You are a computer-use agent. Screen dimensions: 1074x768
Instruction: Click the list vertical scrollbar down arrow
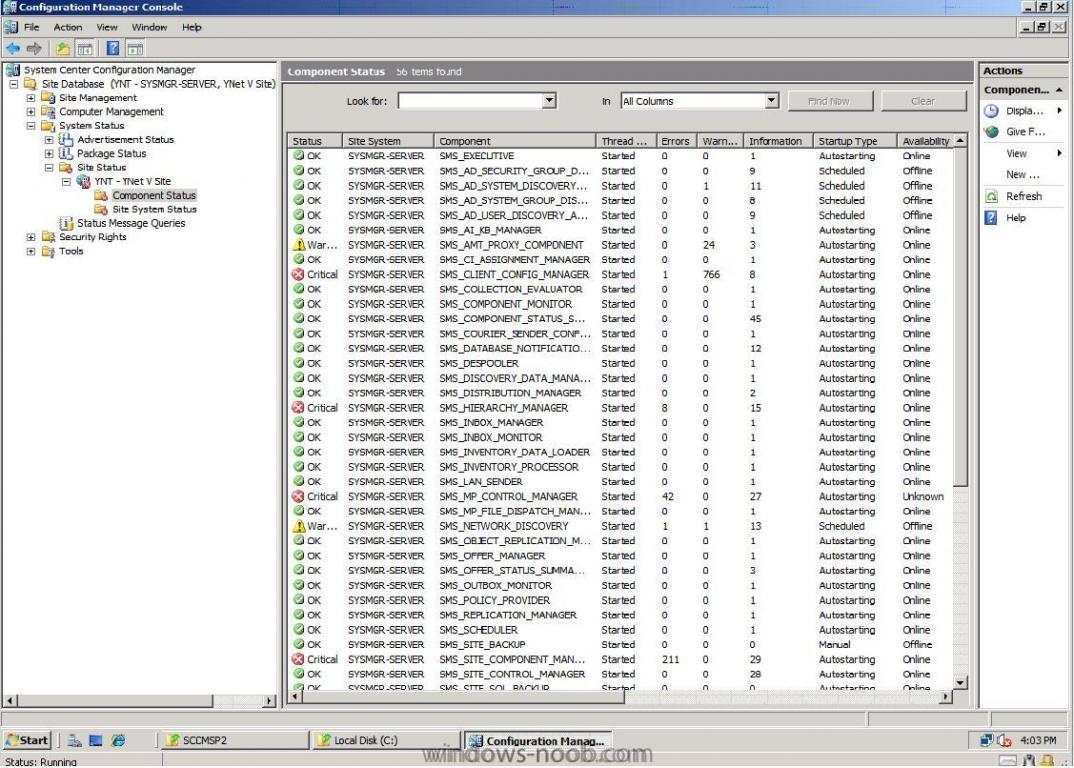point(960,682)
